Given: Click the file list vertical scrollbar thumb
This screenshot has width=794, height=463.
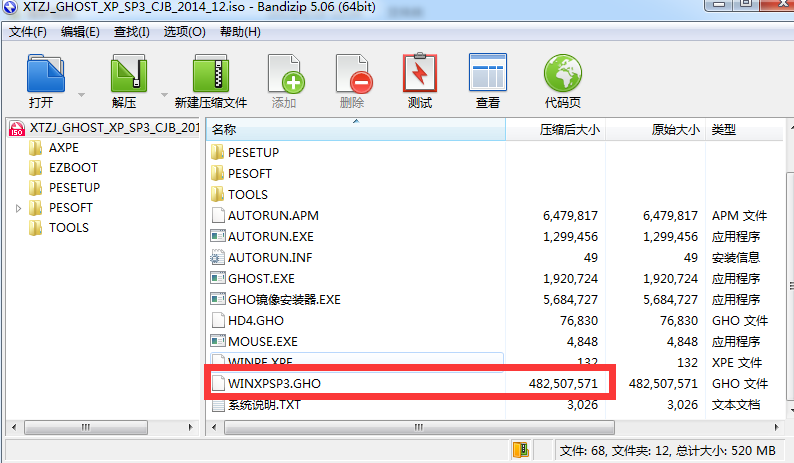Looking at the screenshot, I should 790,286.
